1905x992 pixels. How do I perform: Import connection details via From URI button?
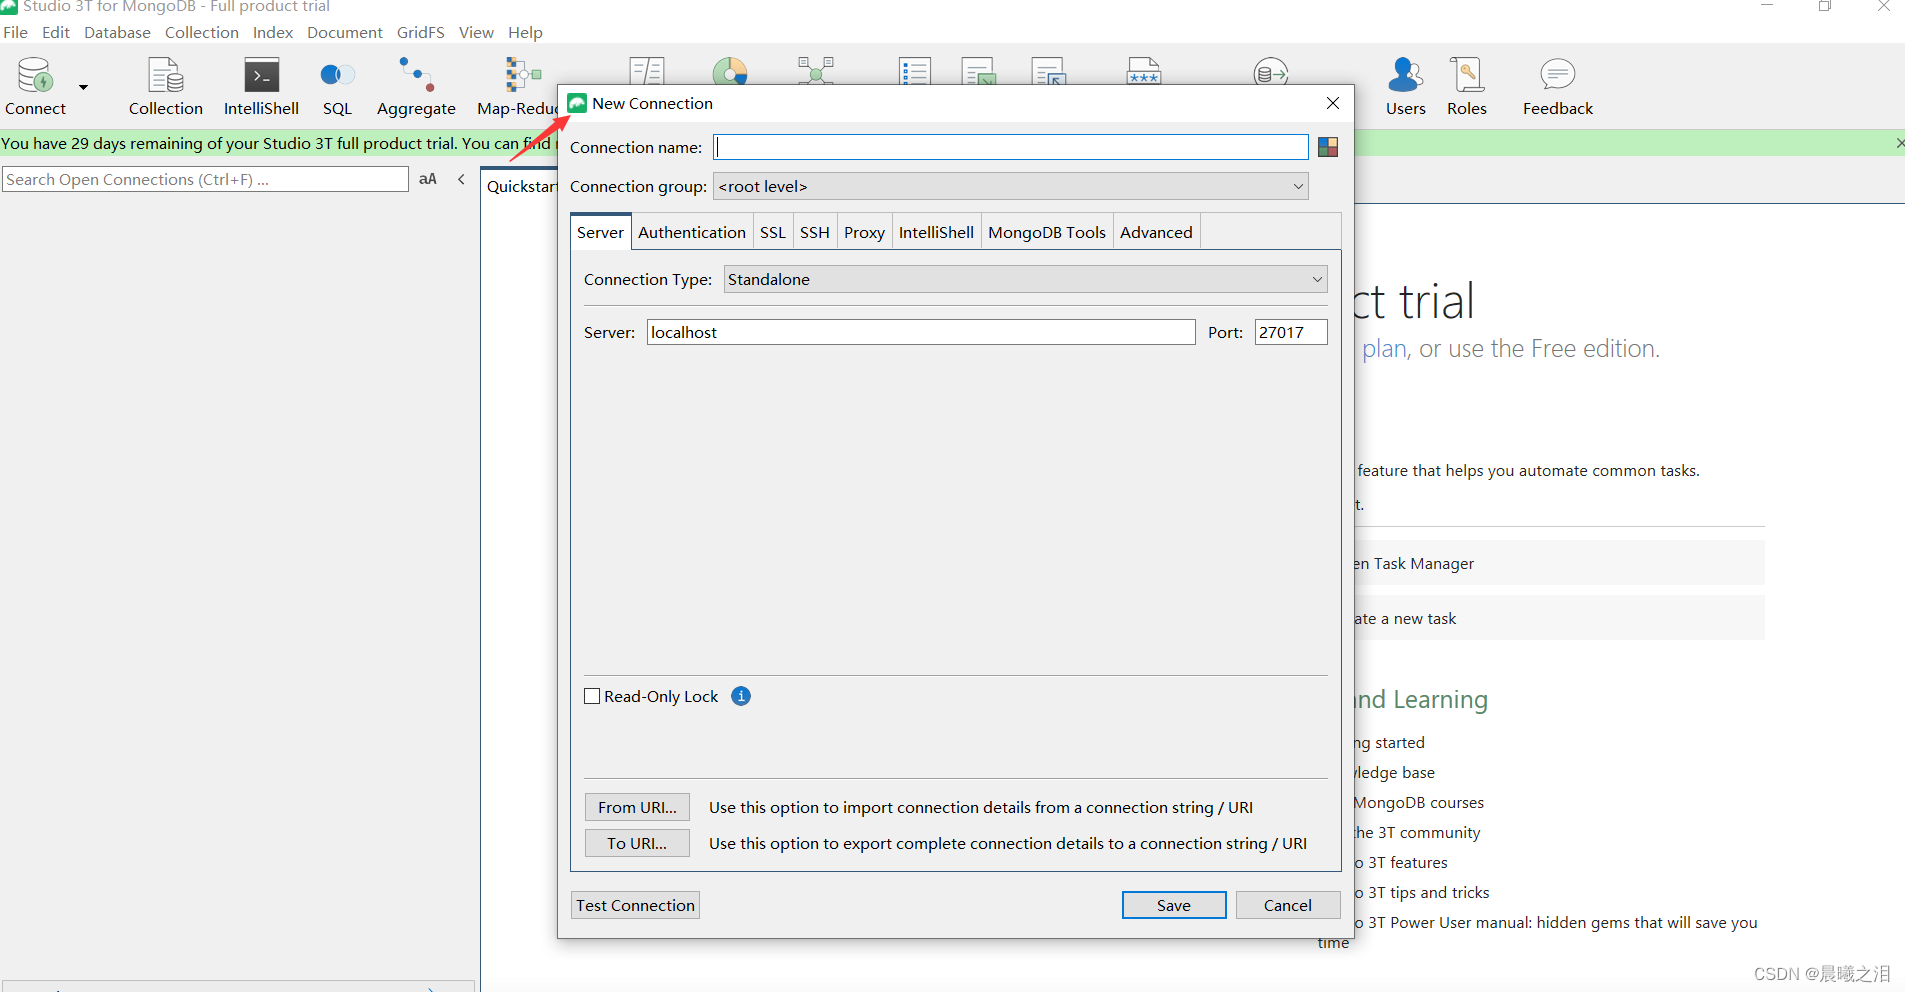pos(637,807)
